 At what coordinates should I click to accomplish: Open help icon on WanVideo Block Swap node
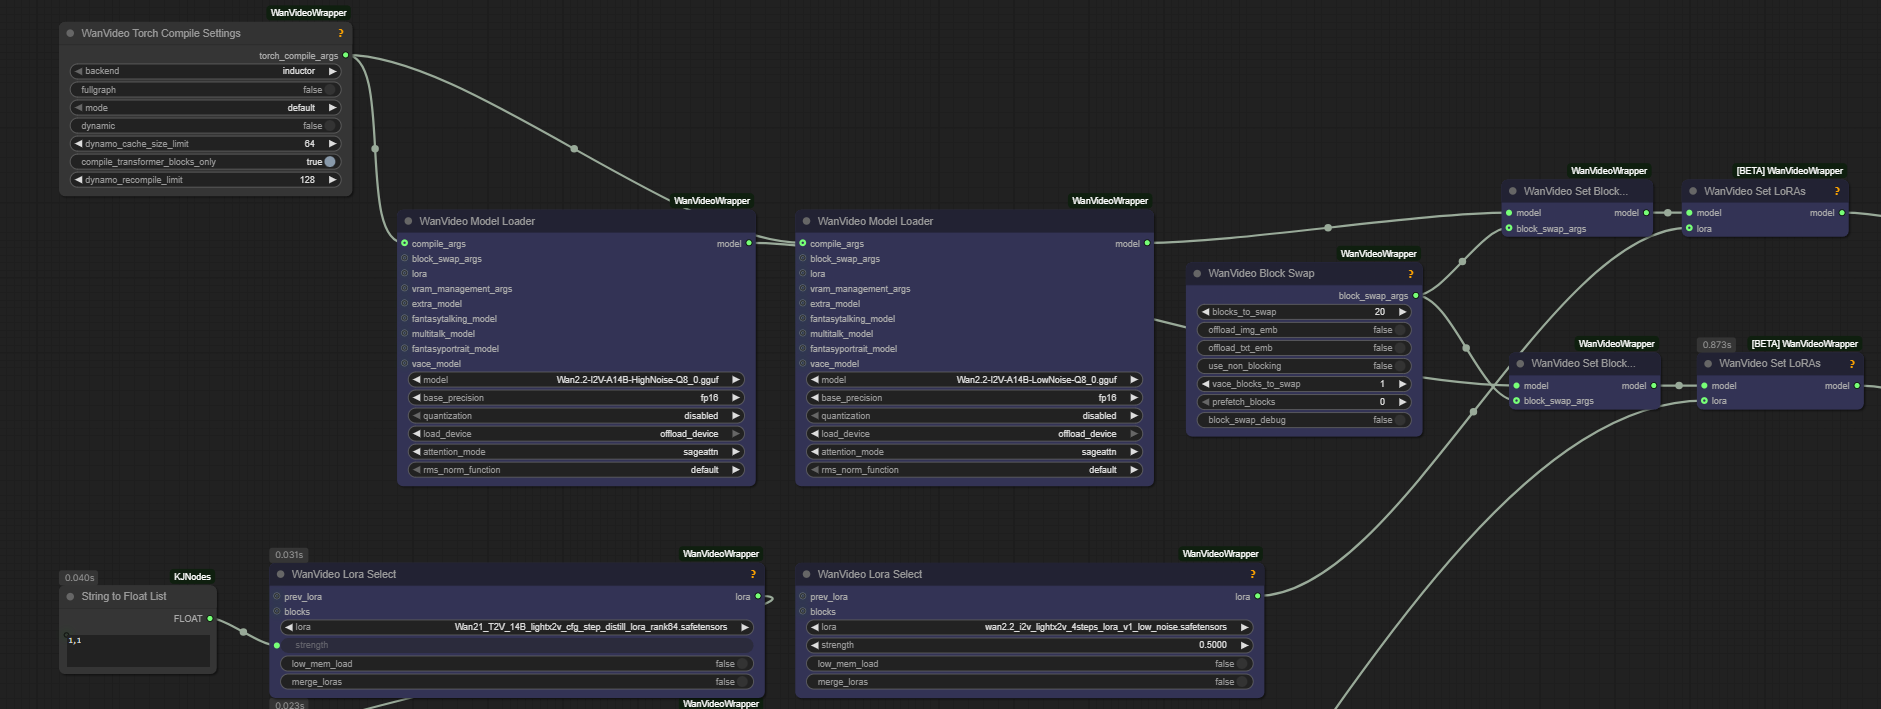(x=1411, y=273)
